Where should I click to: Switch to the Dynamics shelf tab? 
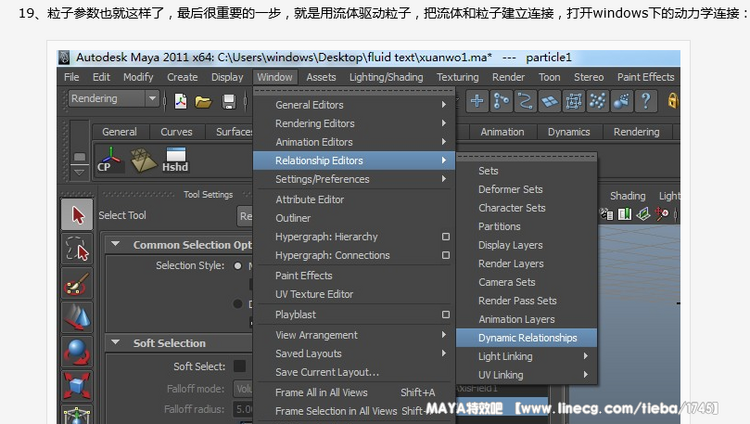569,132
